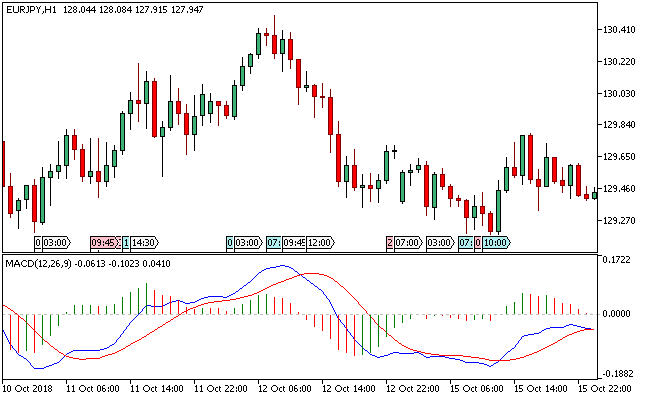This screenshot has width=650, height=400.
Task: Click the 0.0000 MACD zero level
Action: click(619, 314)
